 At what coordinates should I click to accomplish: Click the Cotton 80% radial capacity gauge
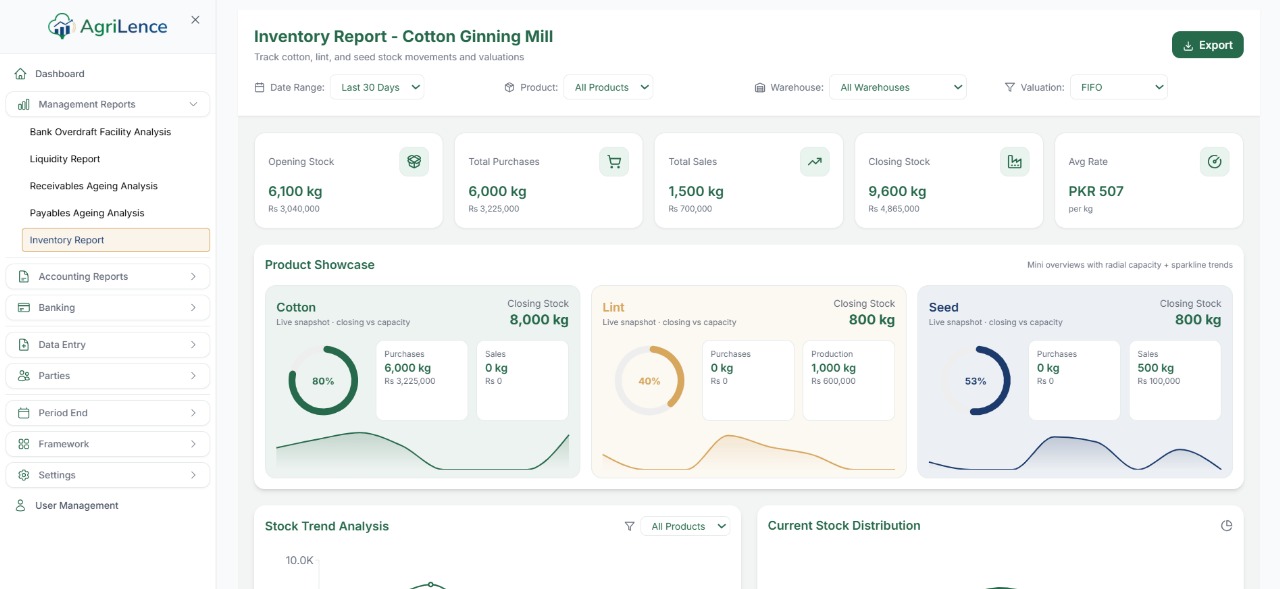(323, 381)
